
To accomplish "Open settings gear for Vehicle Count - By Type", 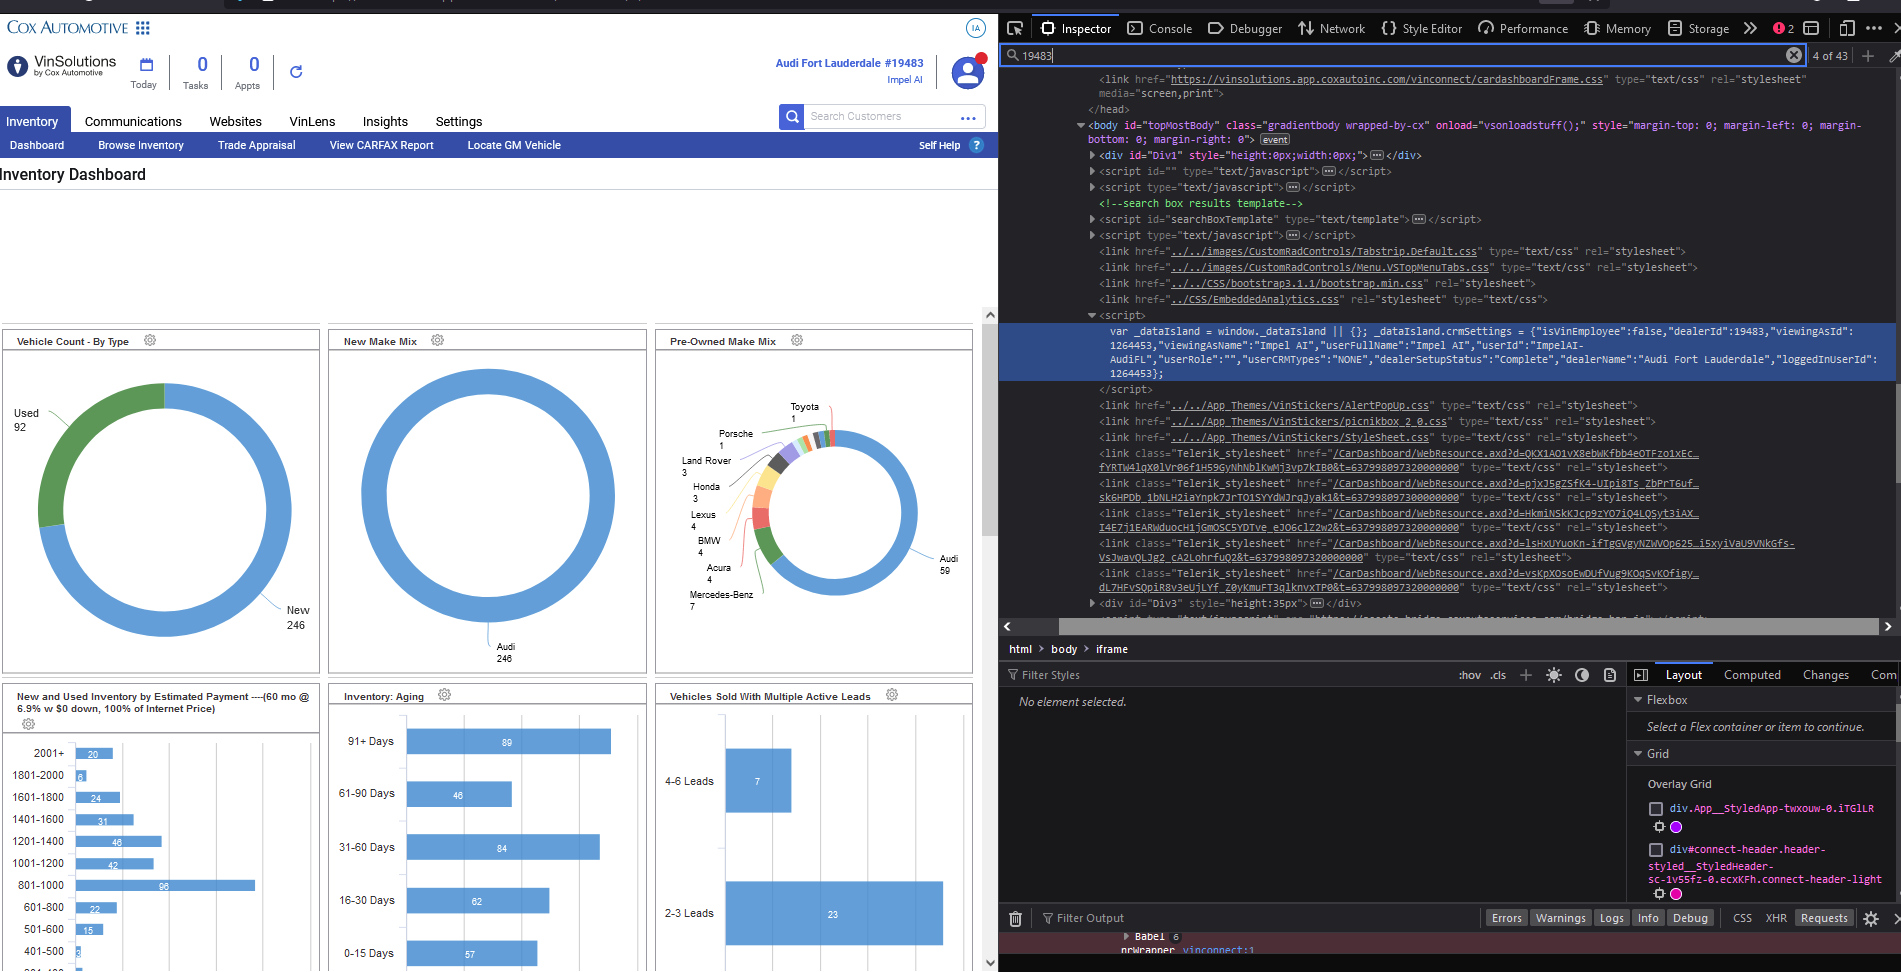I will click(150, 340).
